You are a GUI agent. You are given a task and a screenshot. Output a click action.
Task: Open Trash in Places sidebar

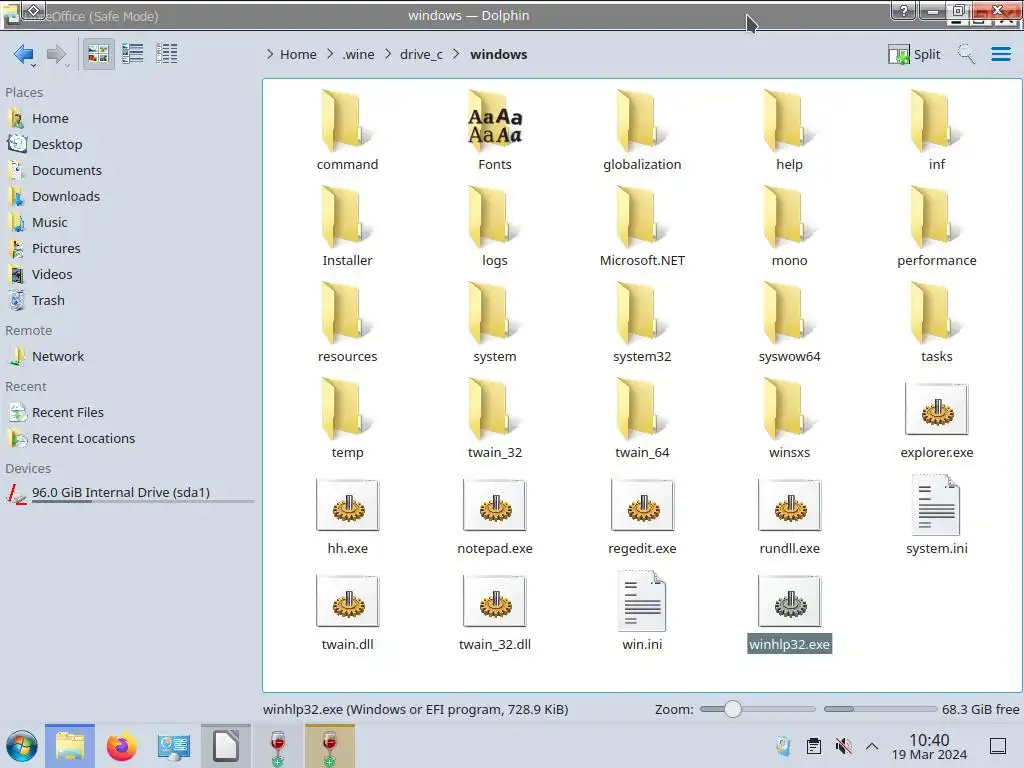(48, 300)
